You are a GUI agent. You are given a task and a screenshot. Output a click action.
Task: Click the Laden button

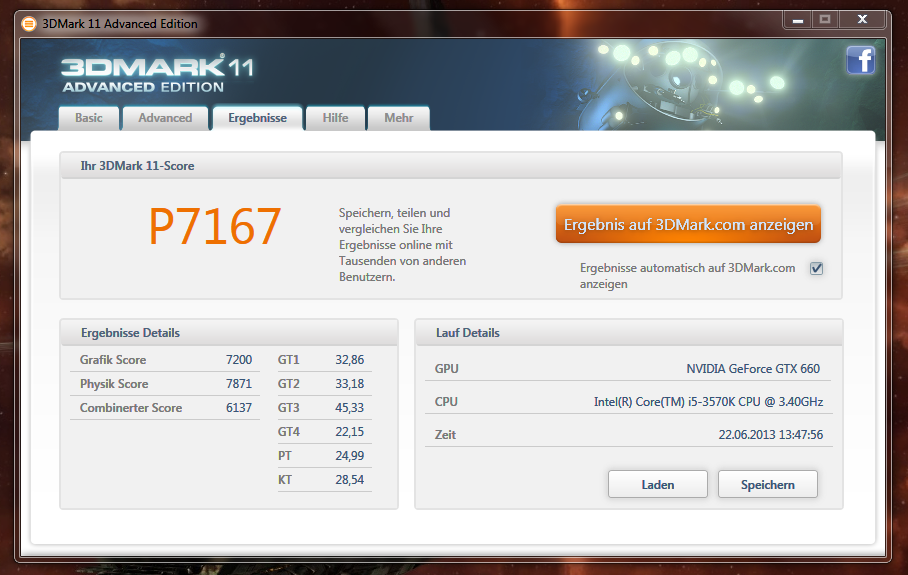[x=658, y=484]
